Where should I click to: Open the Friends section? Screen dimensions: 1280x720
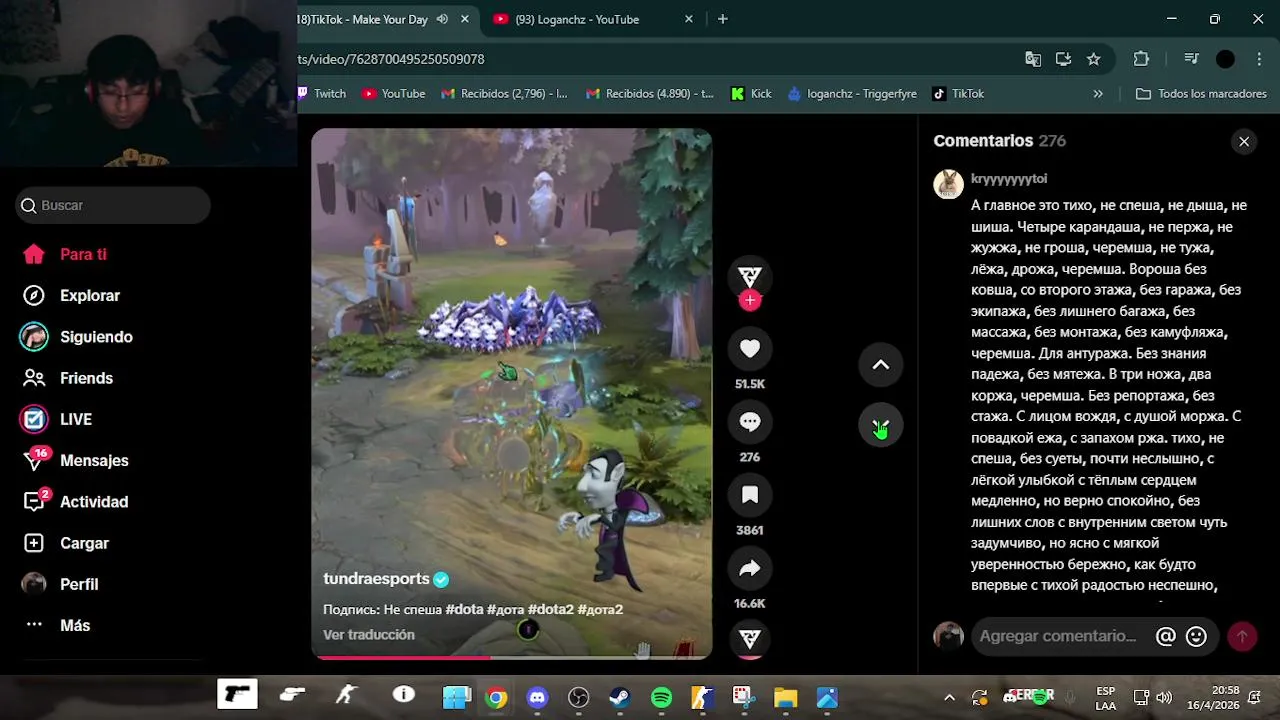(x=67, y=378)
